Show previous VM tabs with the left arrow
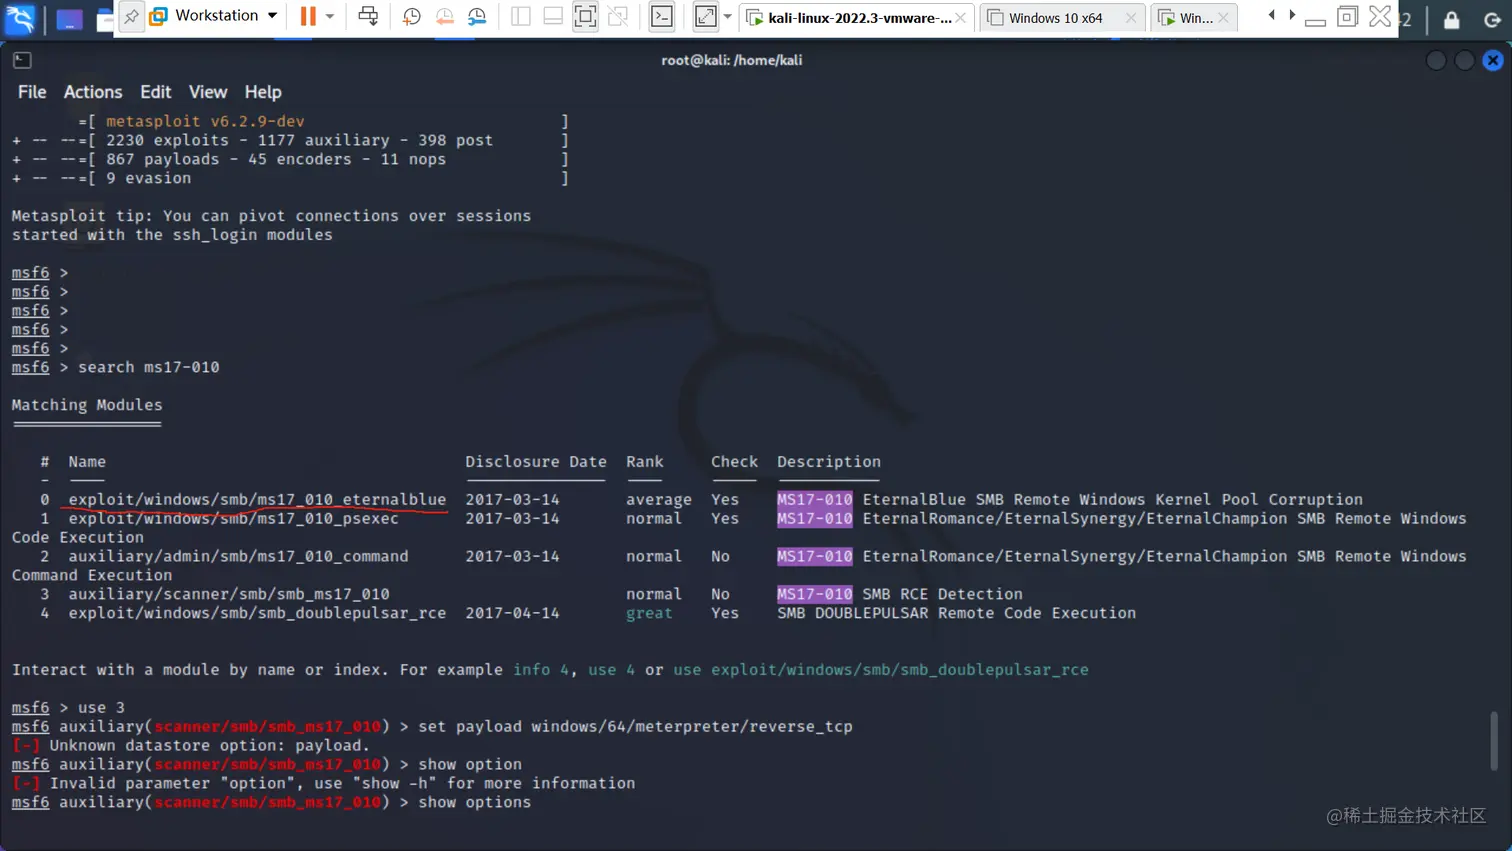The height and width of the screenshot is (851, 1512). tap(1271, 15)
